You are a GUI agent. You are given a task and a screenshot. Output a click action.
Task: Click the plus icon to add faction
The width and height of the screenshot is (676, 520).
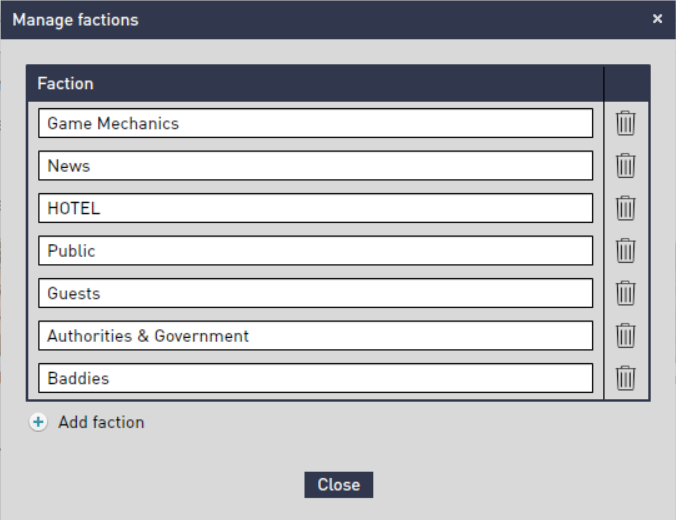pos(38,422)
